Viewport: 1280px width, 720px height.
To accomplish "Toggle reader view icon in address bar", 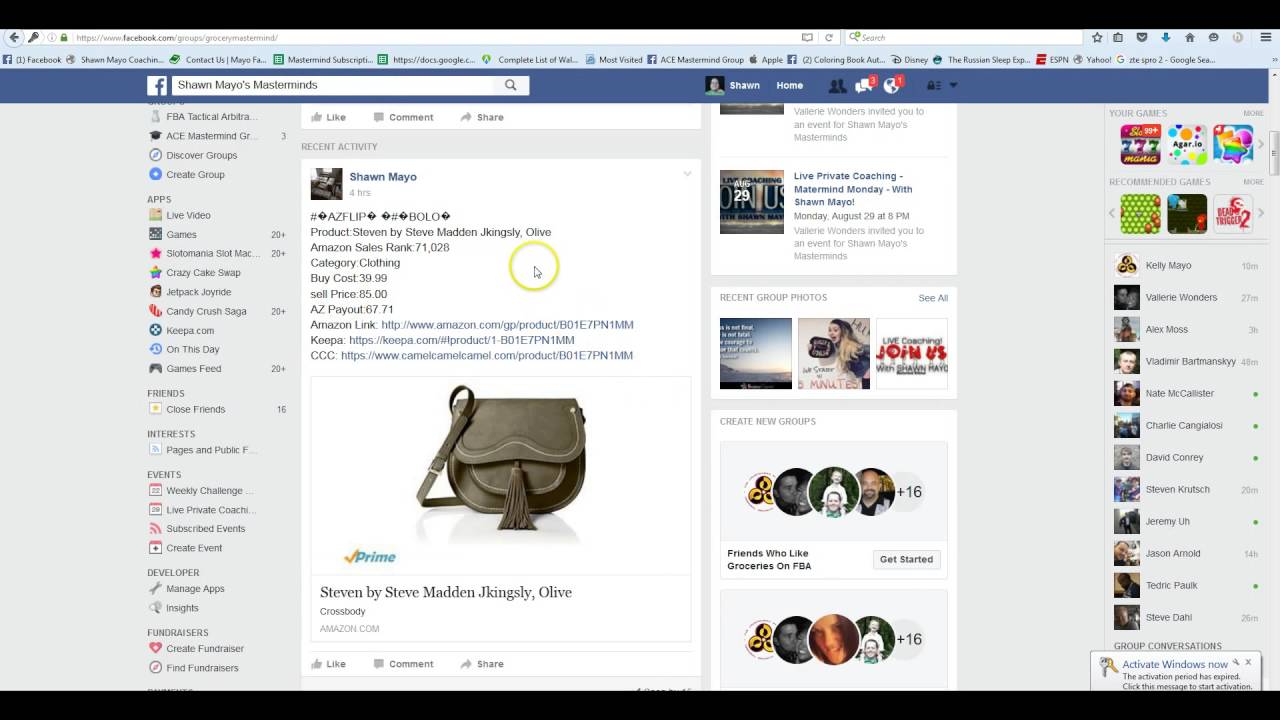I will click(807, 37).
